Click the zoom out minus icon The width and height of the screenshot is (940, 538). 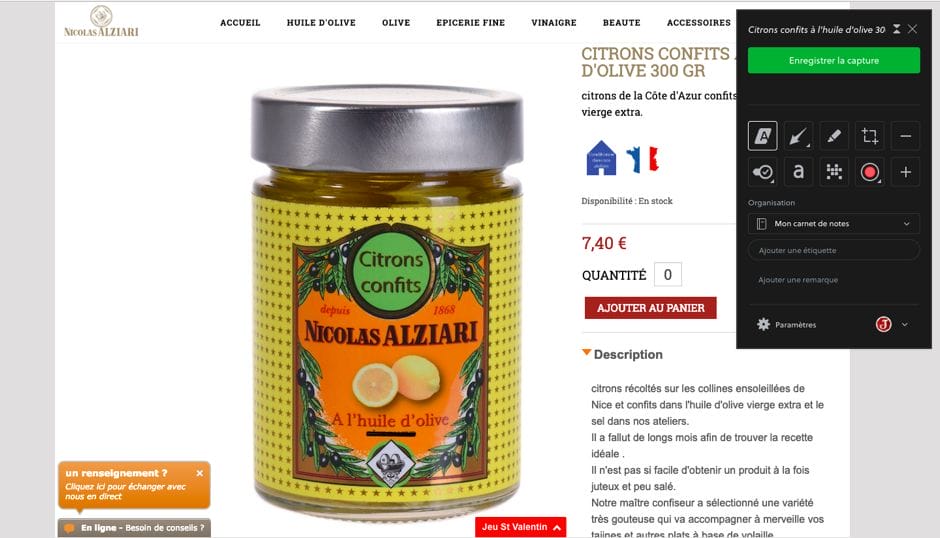[x=905, y=136]
